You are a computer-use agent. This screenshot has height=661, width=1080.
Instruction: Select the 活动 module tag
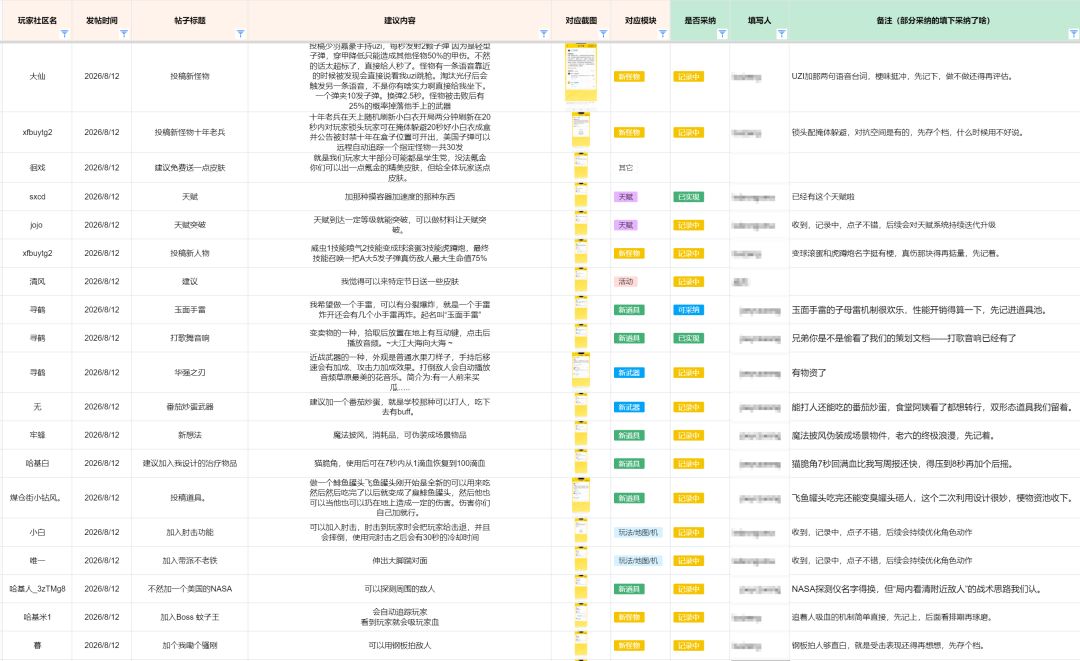click(625, 282)
